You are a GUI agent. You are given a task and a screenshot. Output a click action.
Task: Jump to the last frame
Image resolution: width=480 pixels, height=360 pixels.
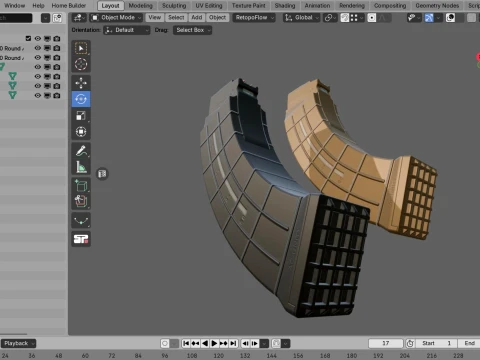pos(233,343)
